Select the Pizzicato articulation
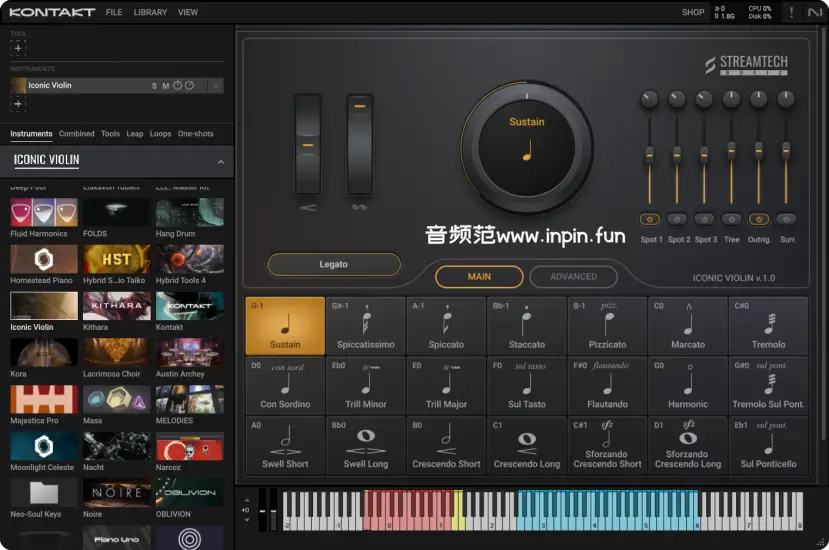Image resolution: width=829 pixels, height=550 pixels. click(607, 326)
